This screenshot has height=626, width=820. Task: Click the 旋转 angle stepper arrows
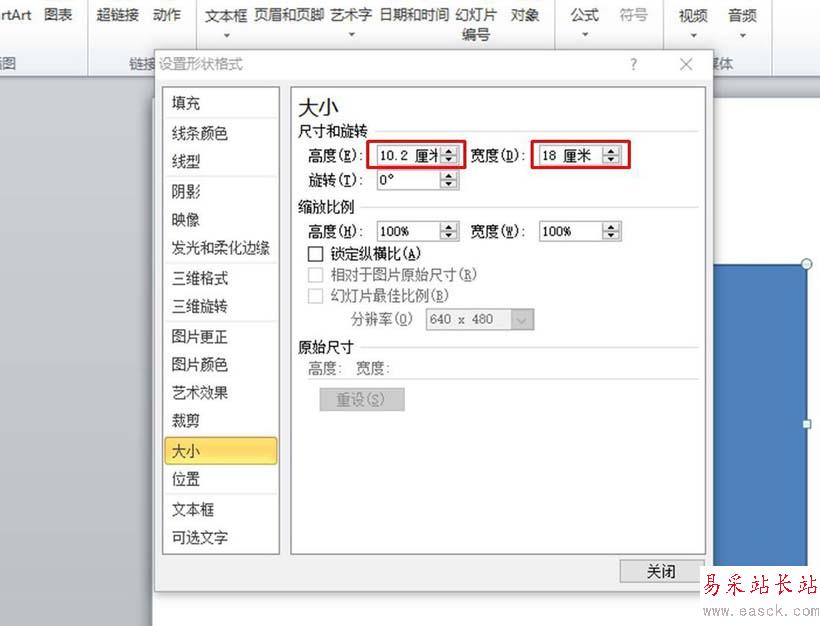click(x=449, y=180)
